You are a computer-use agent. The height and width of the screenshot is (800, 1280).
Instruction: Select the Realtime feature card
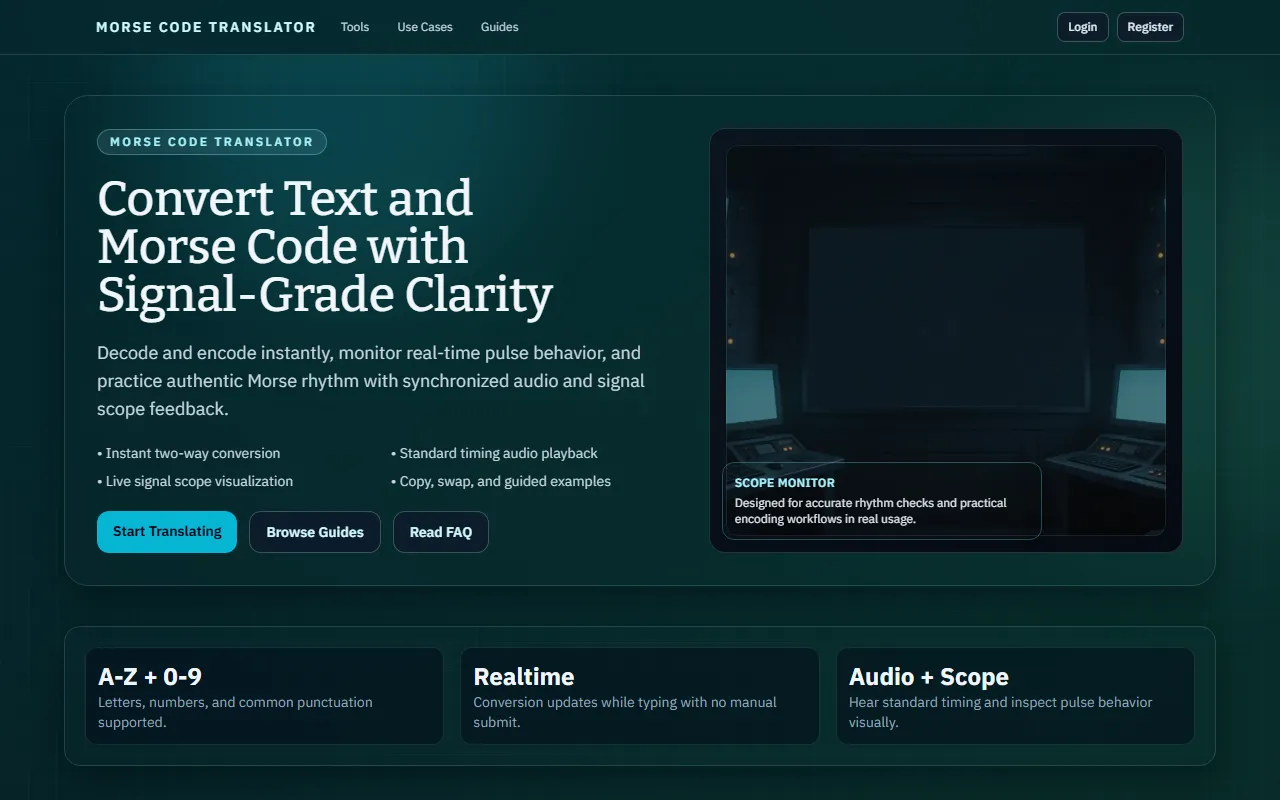pyautogui.click(x=639, y=696)
